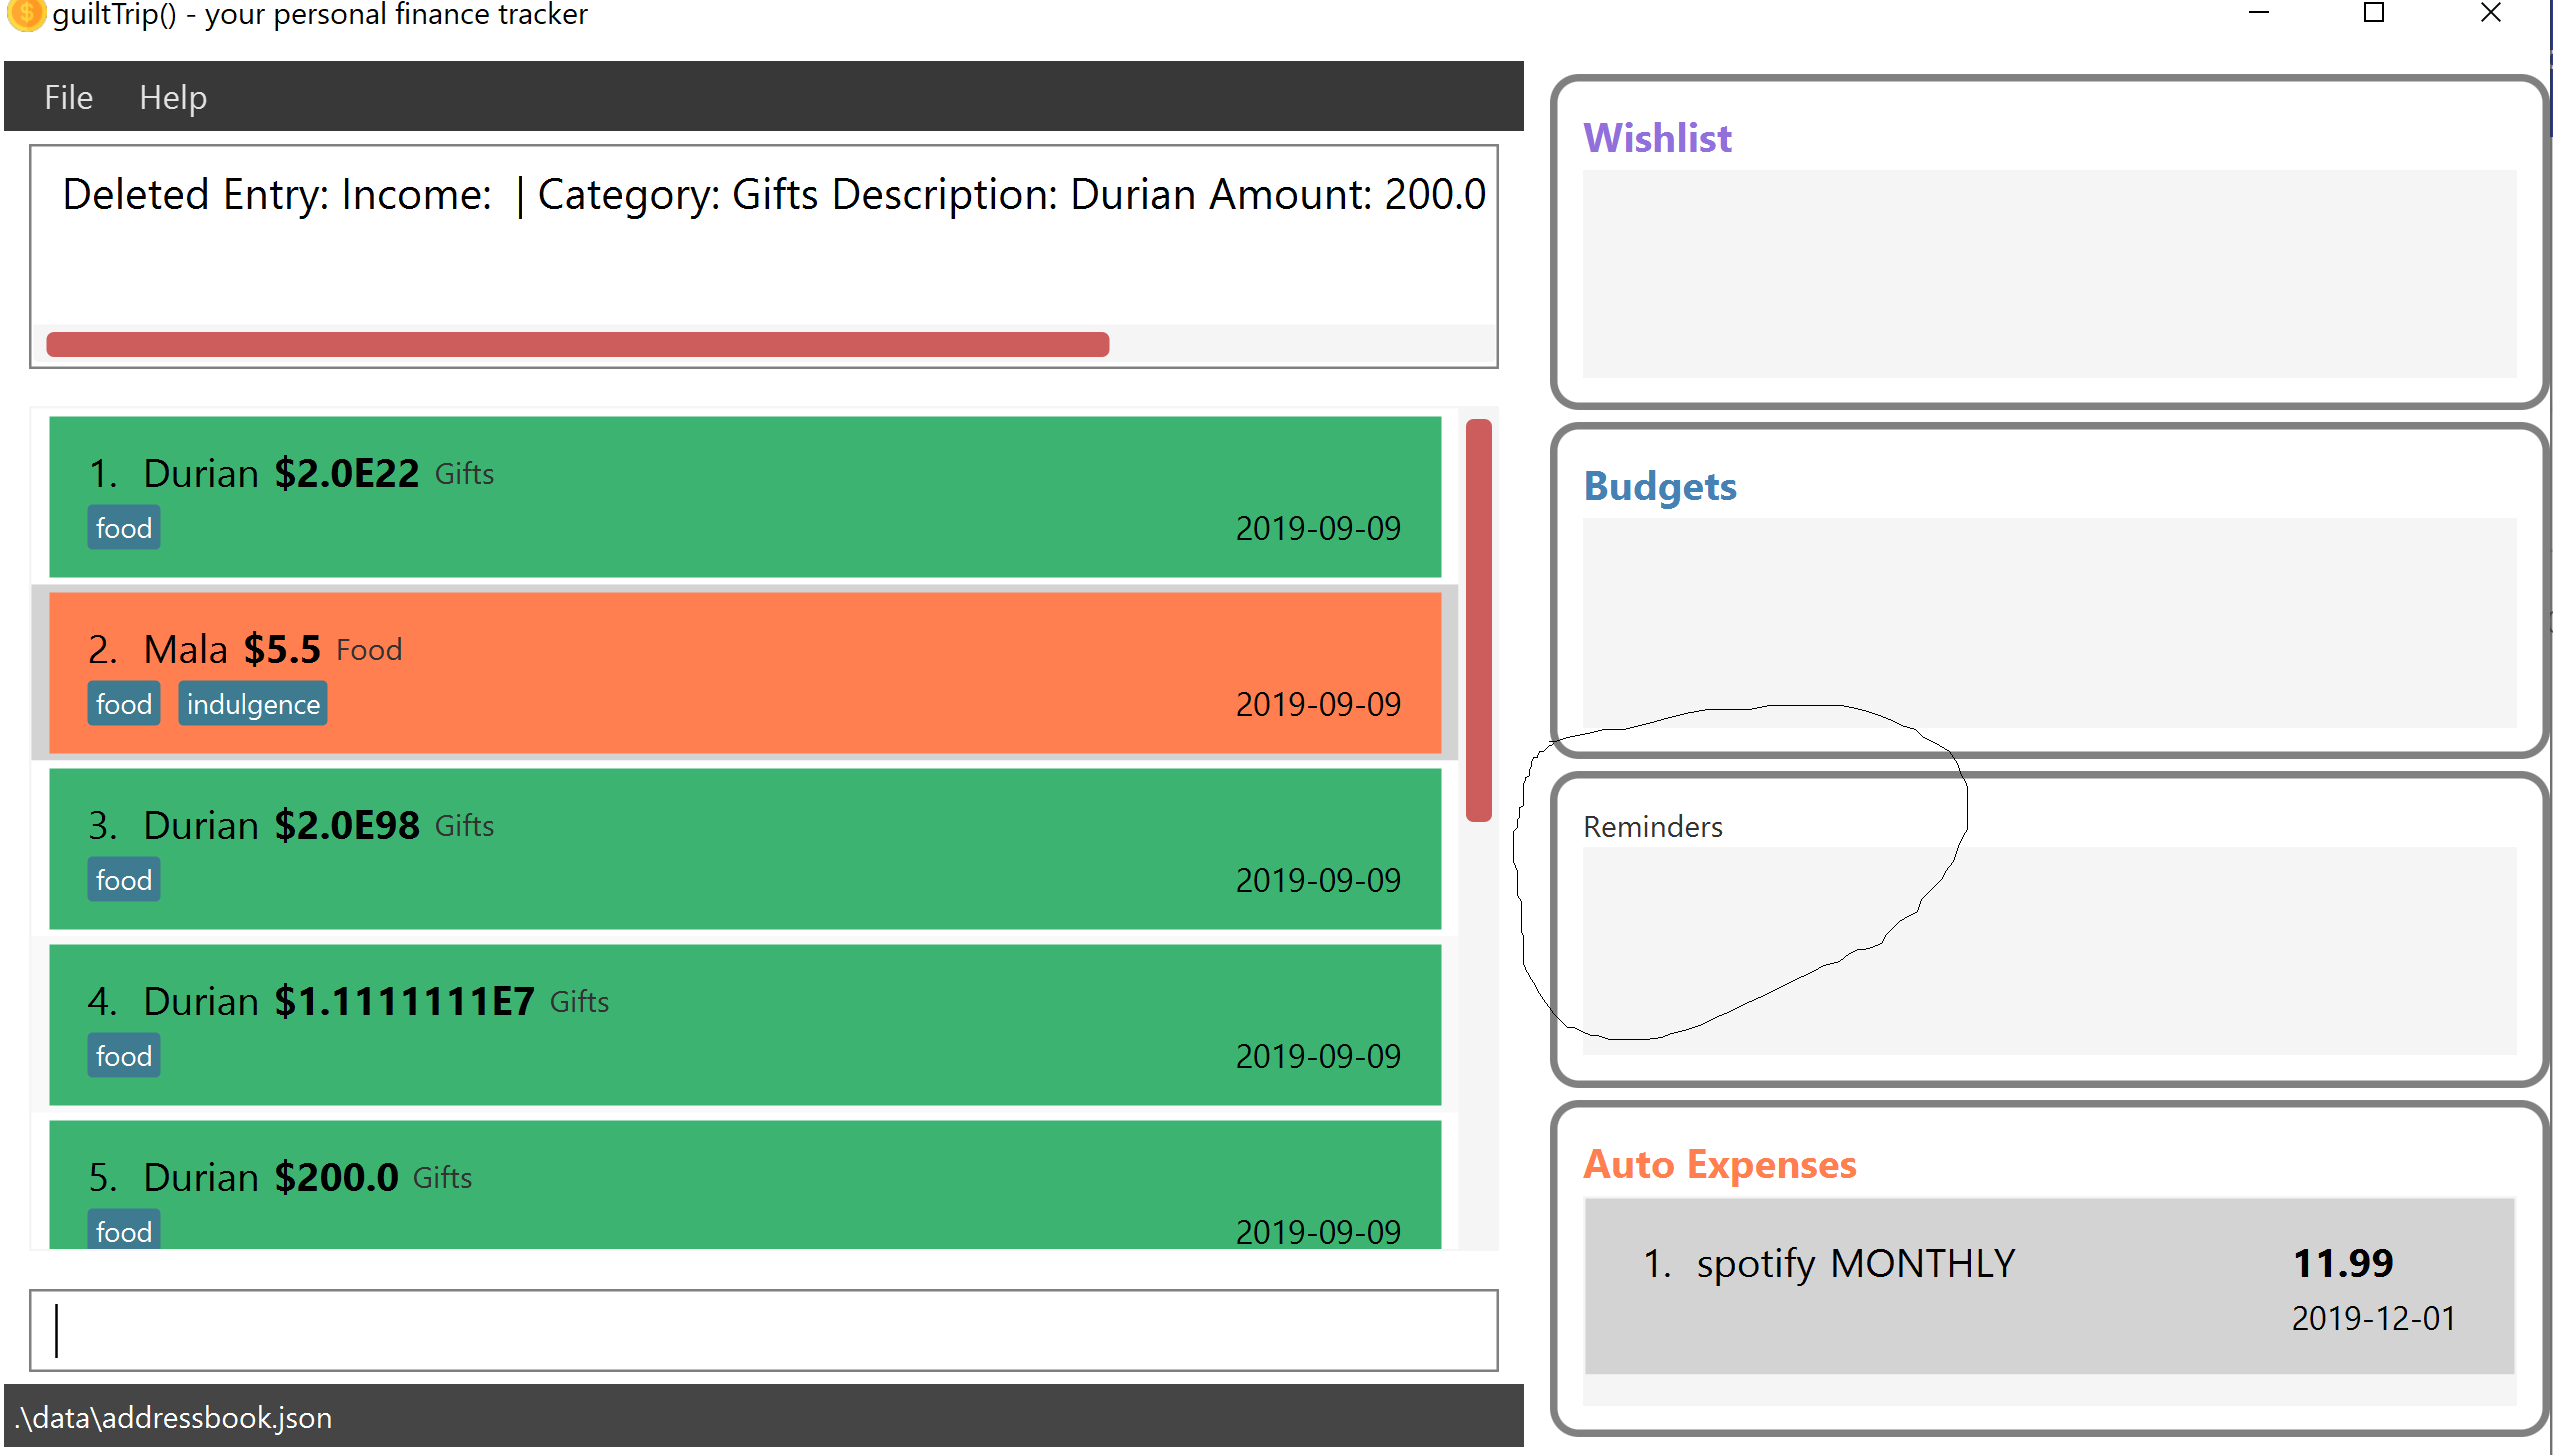Select the first Durian $2.0E22 entry
The width and height of the screenshot is (2553, 1455).
744,497
